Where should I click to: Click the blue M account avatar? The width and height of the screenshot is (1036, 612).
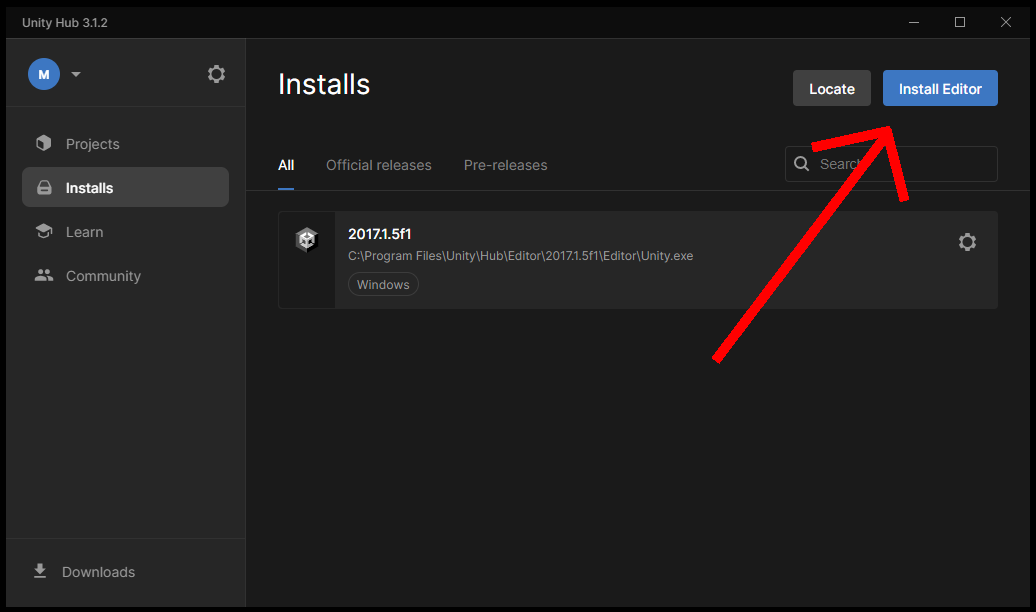pos(44,74)
